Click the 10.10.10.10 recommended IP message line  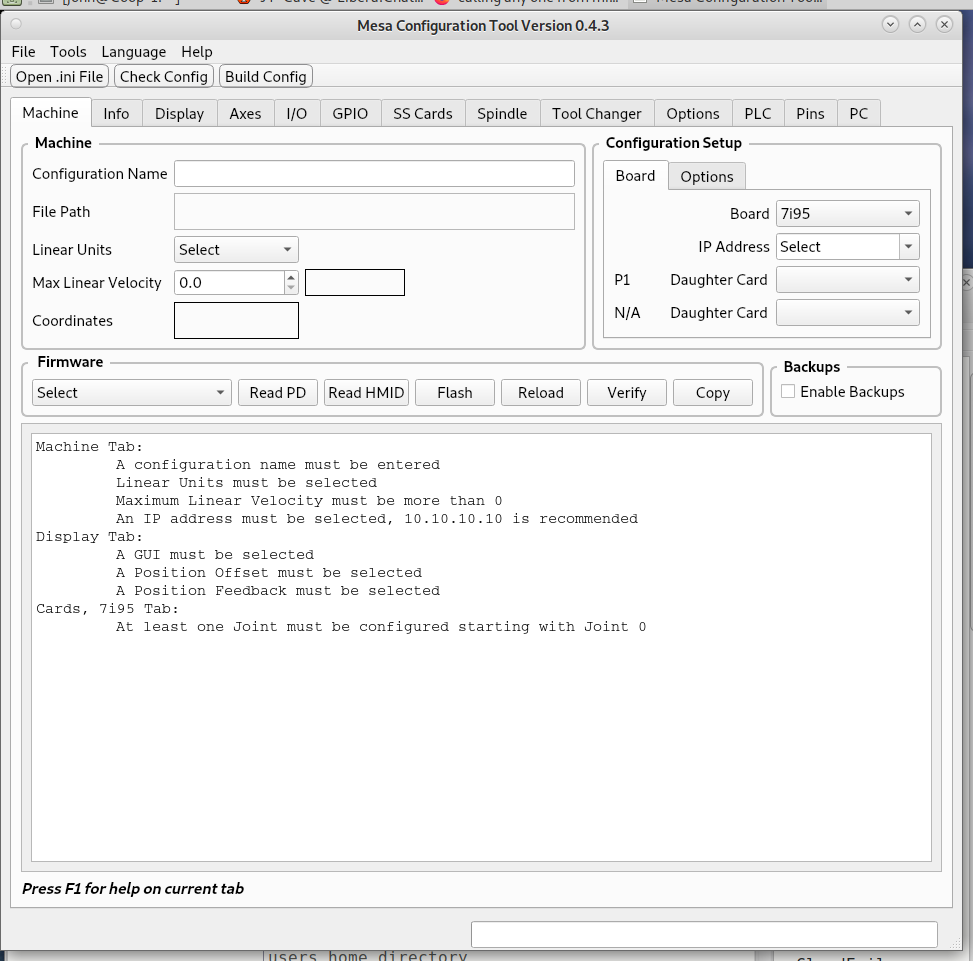point(377,519)
